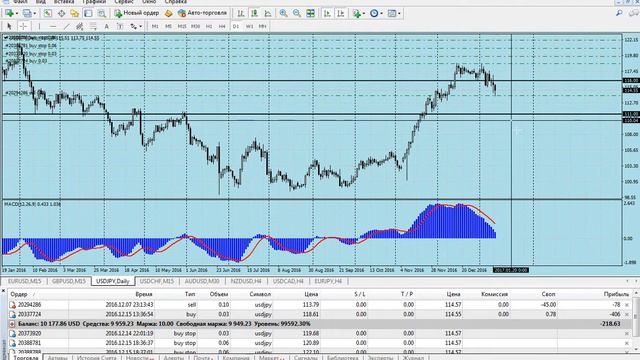Expand the Indicators dropdown arrow
This screenshot has height=360, width=640.
tap(364, 13)
